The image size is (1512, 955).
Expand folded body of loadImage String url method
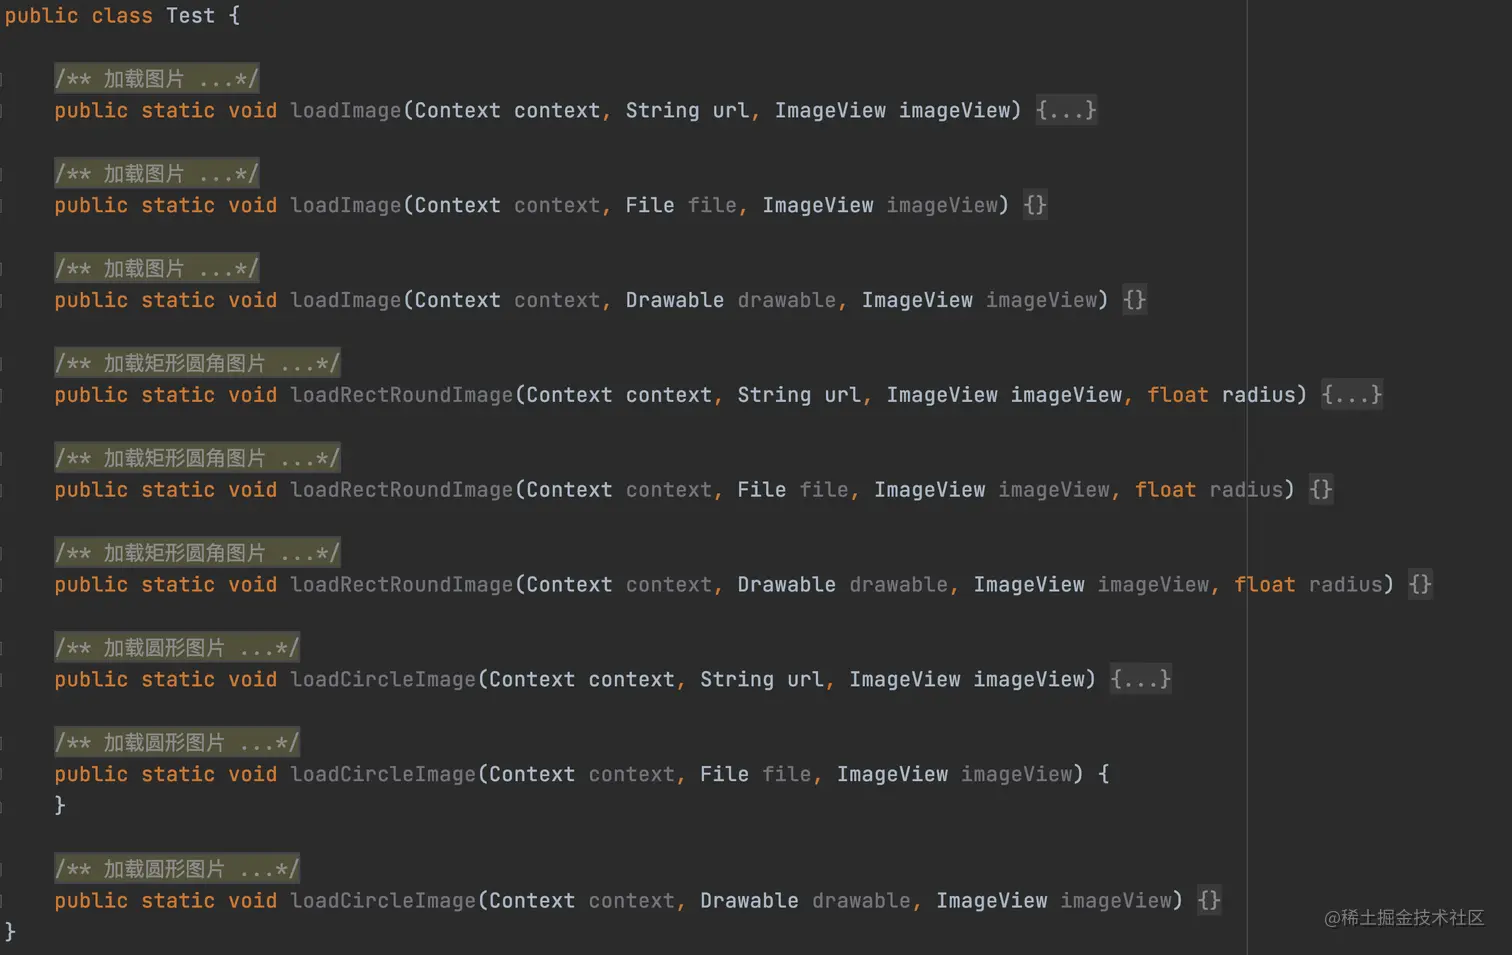(x=1066, y=110)
